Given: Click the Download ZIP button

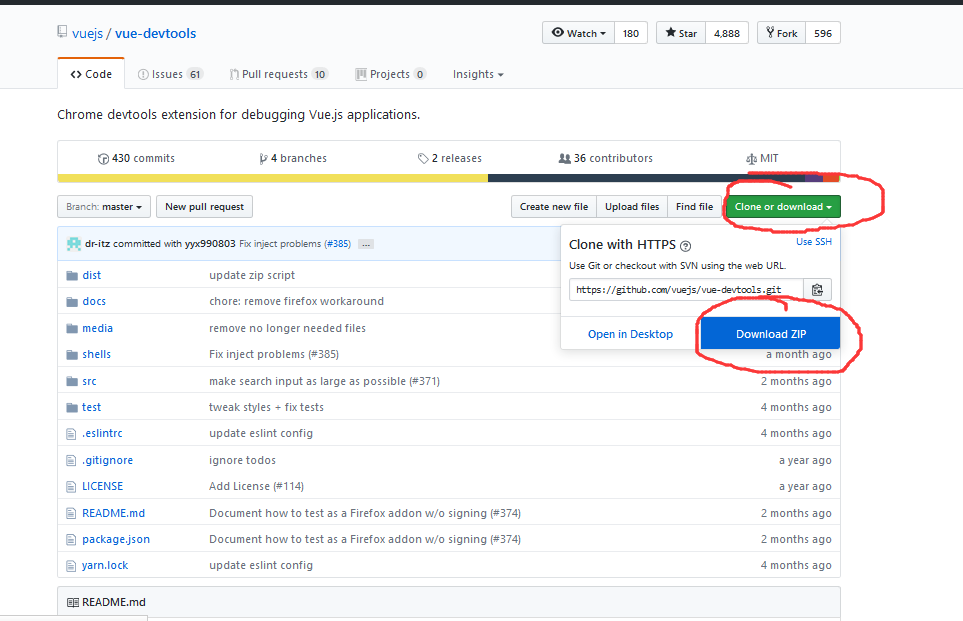Looking at the screenshot, I should [x=770, y=334].
